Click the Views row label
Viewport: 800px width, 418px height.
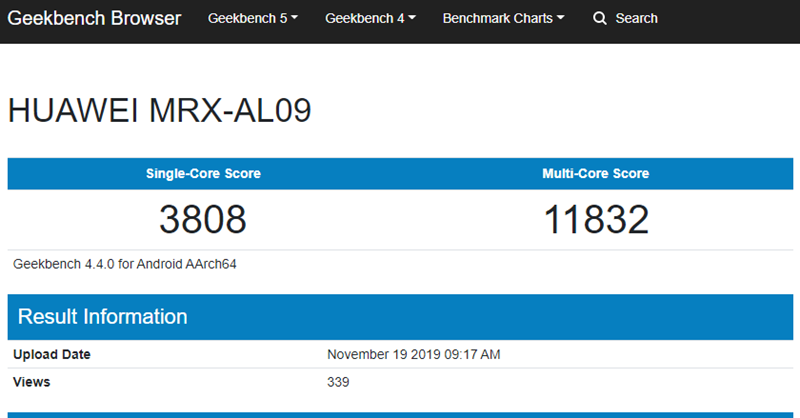pyautogui.click(x=31, y=382)
